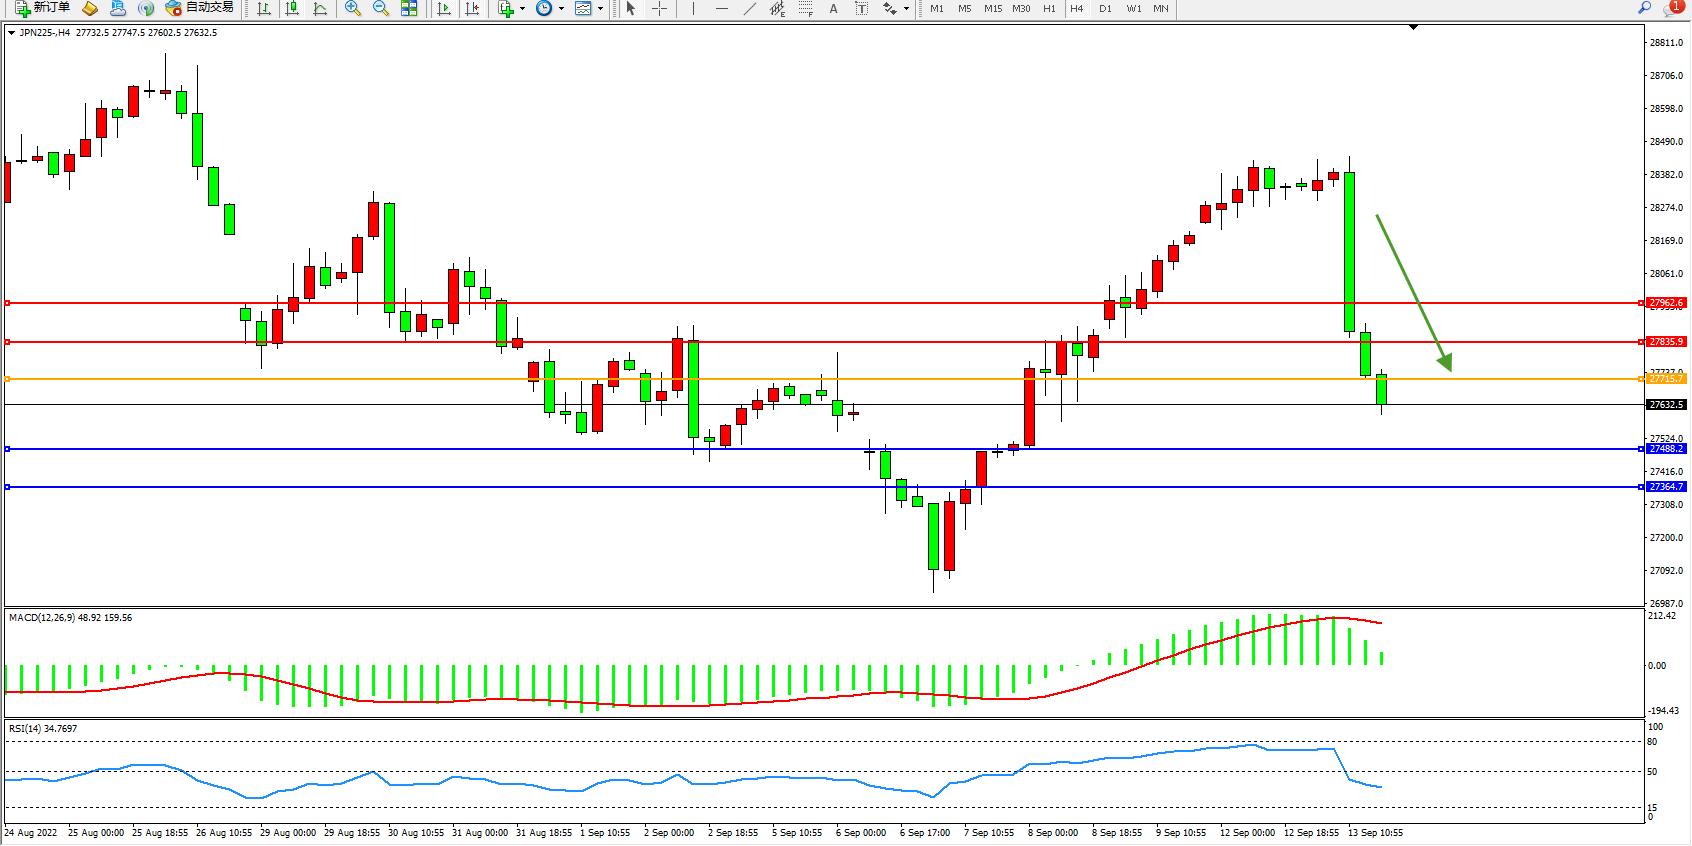Enable chart shift icon

coord(472,8)
